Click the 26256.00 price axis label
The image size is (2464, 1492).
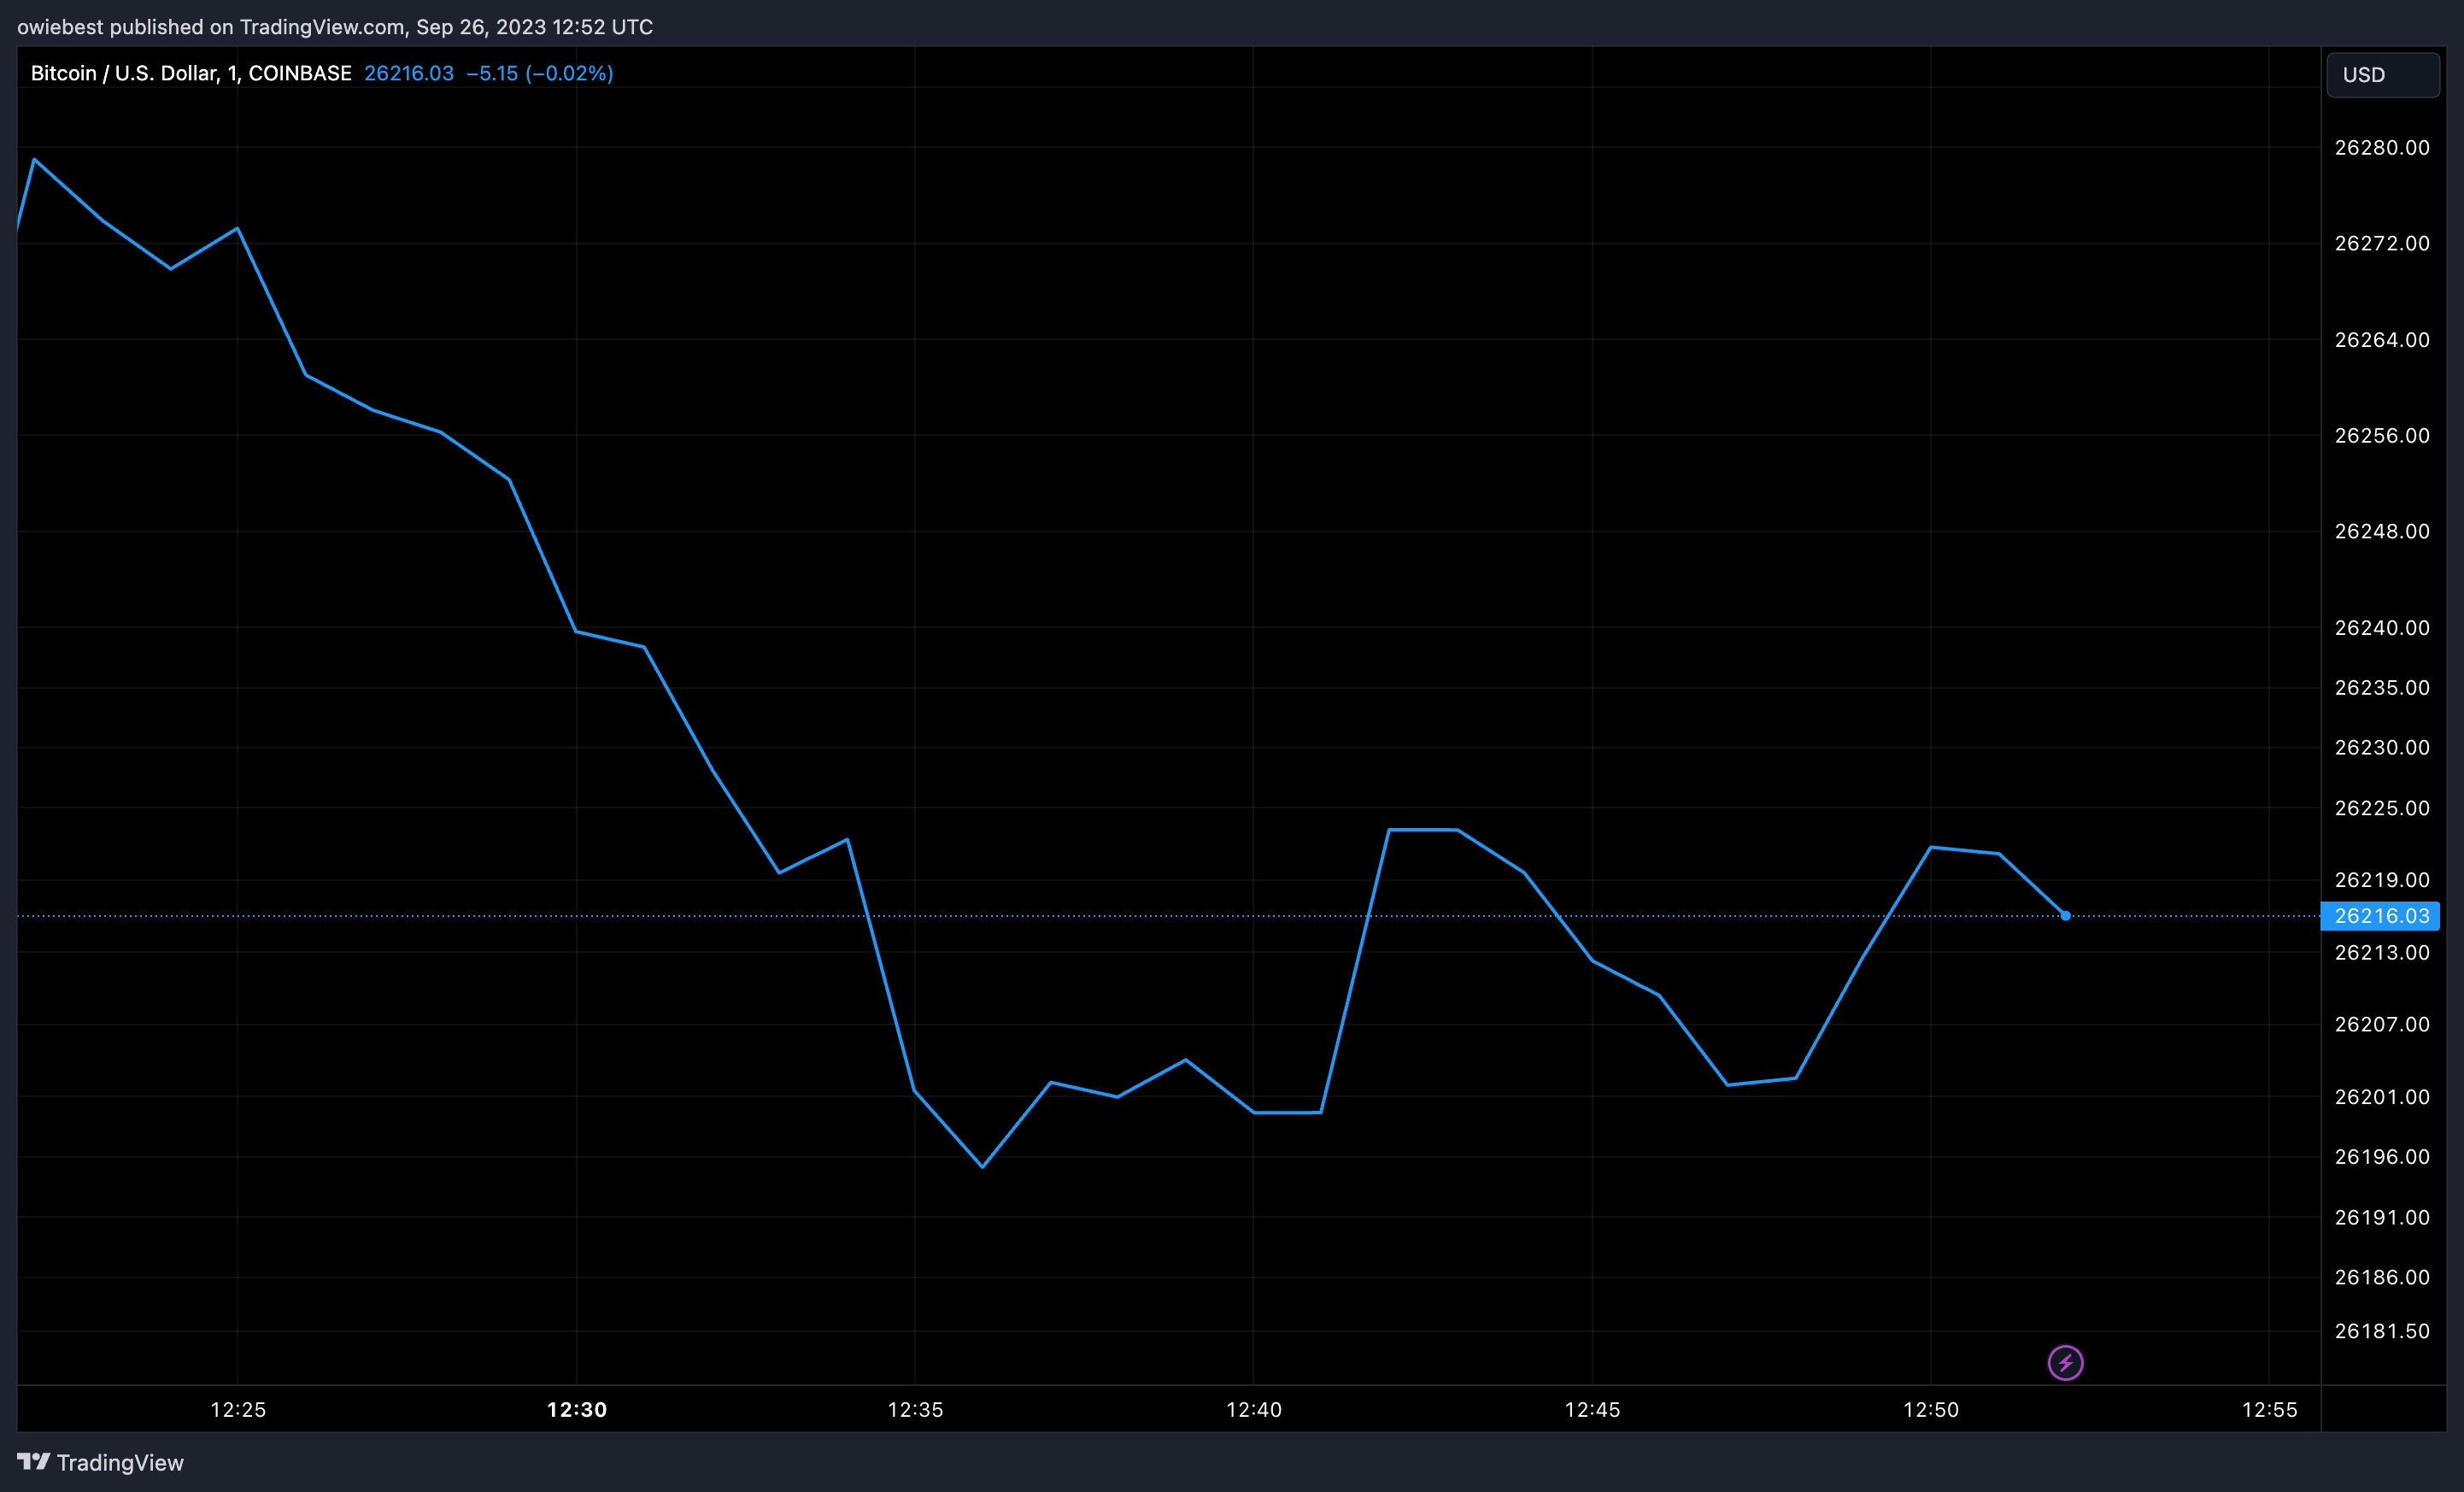tap(2382, 436)
